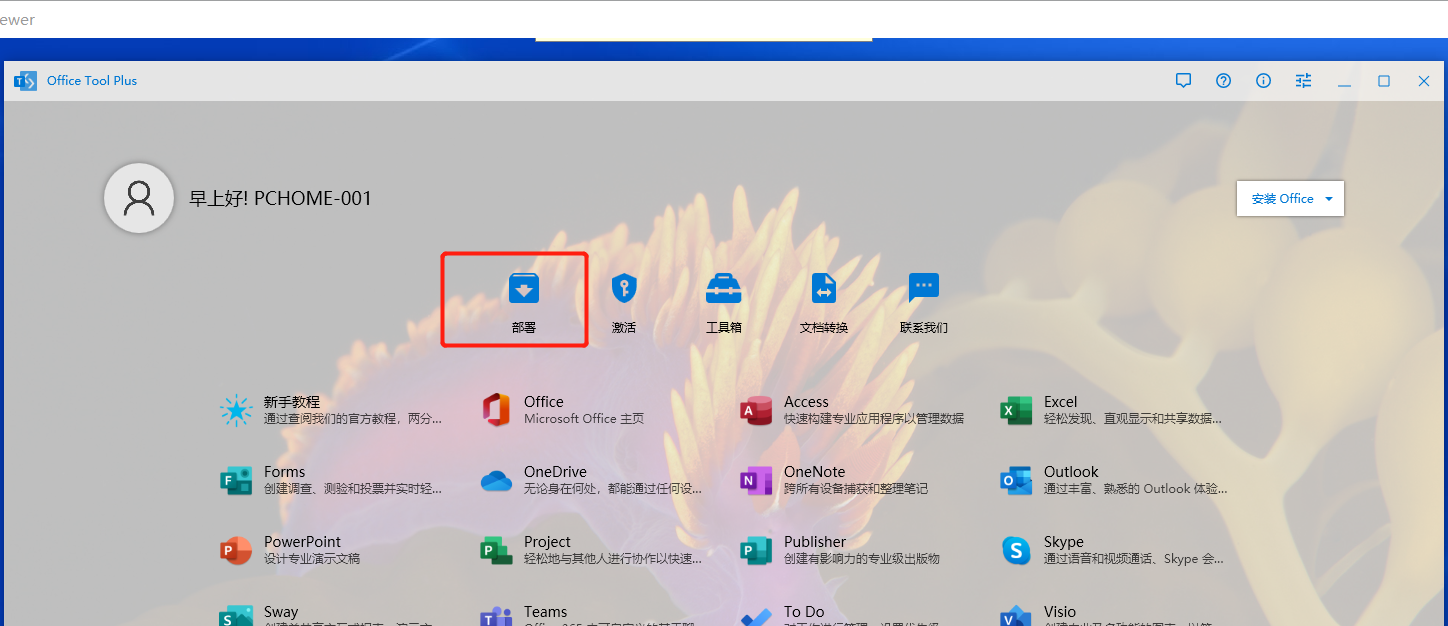Launch the Visio app icon
The width and height of the screenshot is (1448, 626).
point(1016,615)
